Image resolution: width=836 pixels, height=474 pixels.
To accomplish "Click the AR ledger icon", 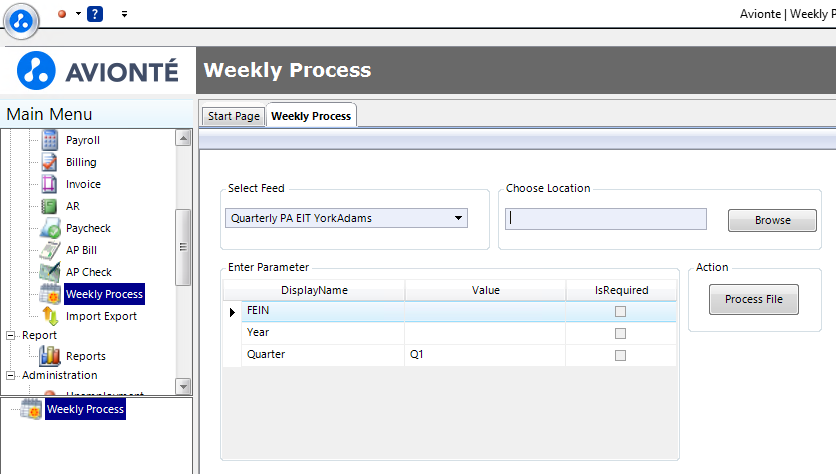I will 50,206.
